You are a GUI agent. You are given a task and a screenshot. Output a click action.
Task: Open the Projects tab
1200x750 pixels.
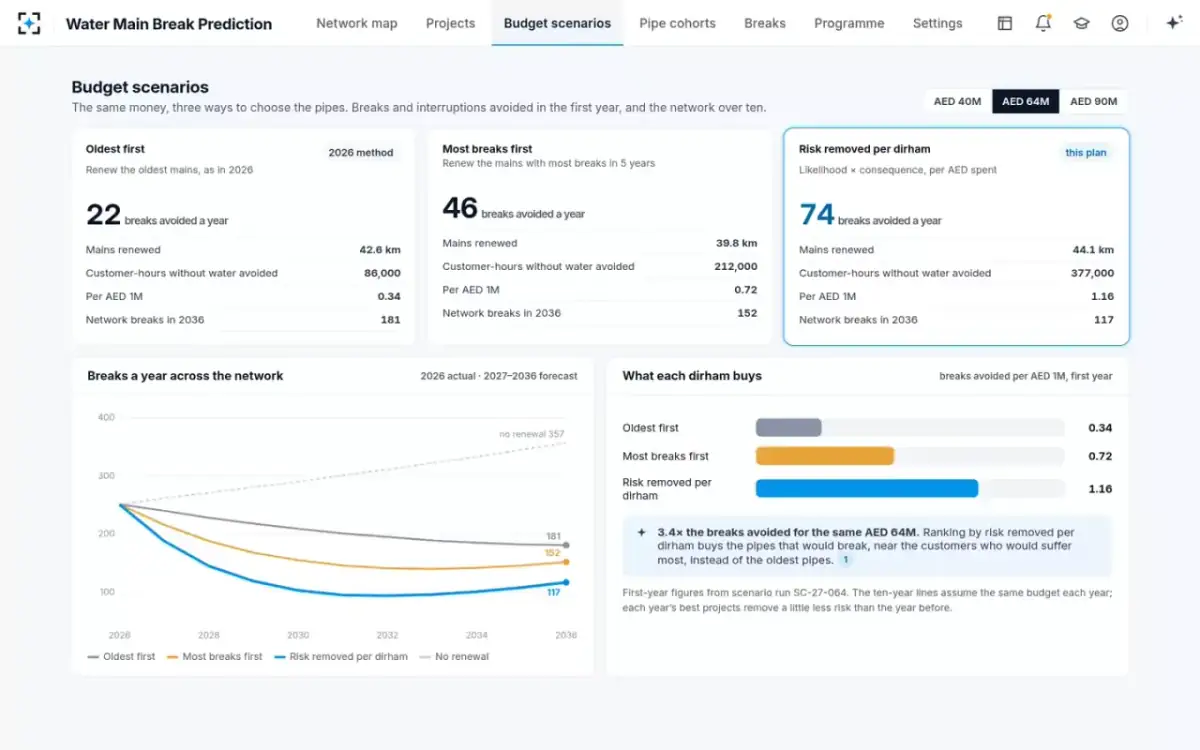451,23
